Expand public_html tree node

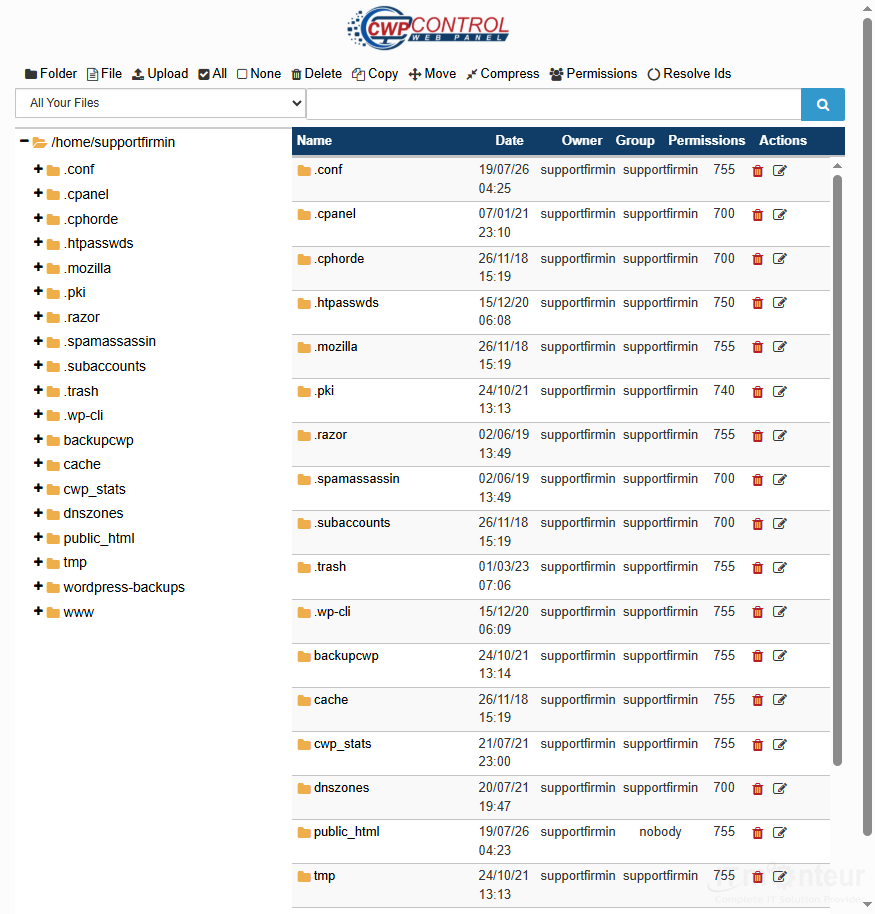(38, 537)
